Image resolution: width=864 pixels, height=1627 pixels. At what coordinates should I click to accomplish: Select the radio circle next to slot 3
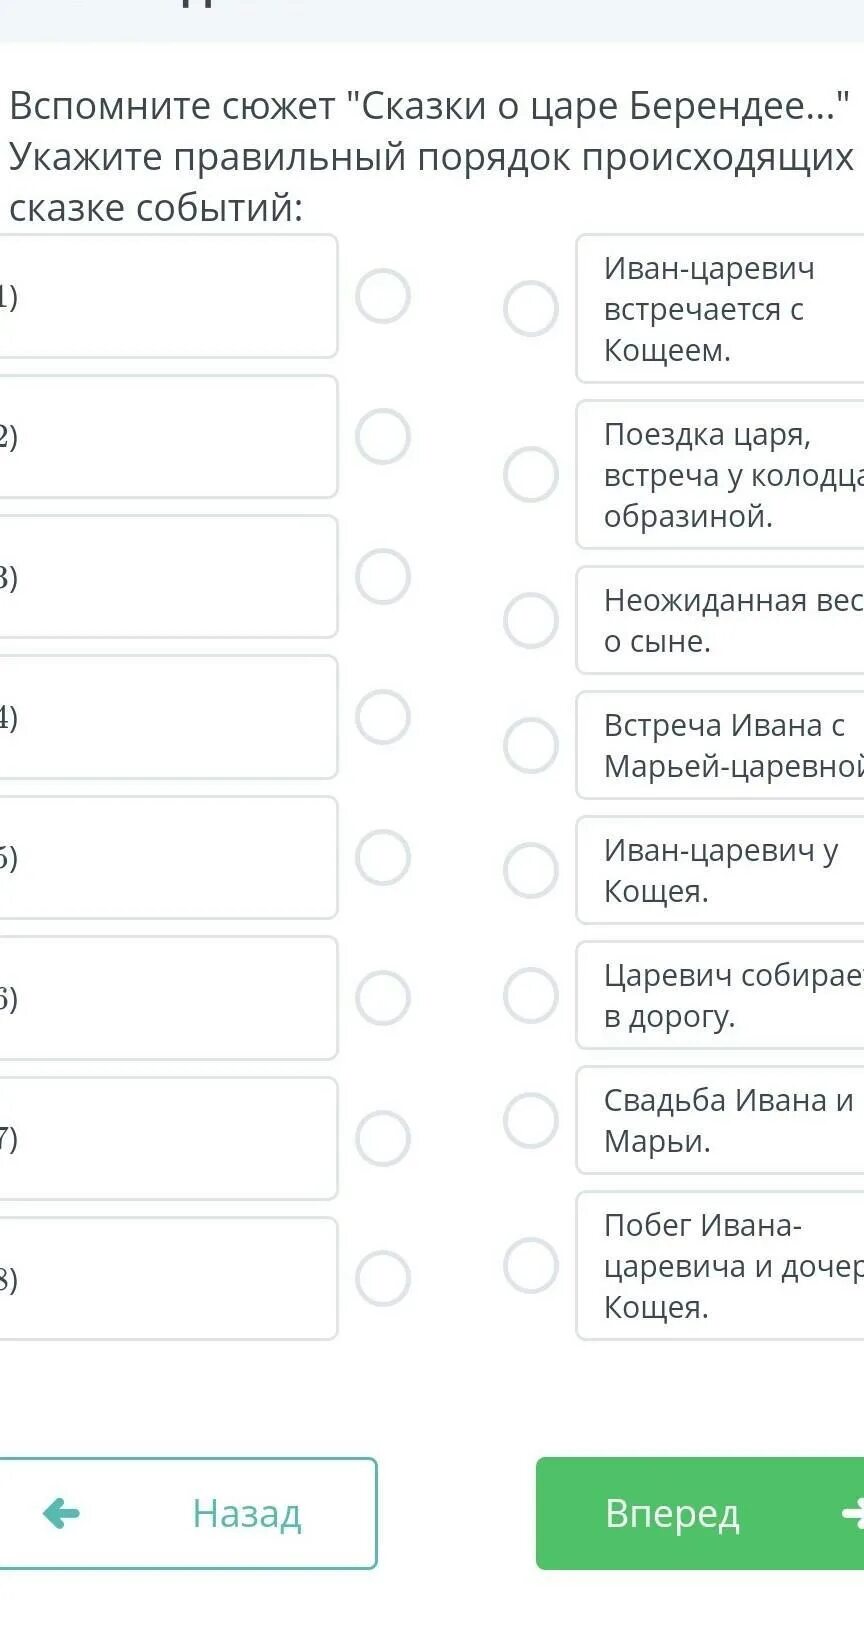(383, 577)
